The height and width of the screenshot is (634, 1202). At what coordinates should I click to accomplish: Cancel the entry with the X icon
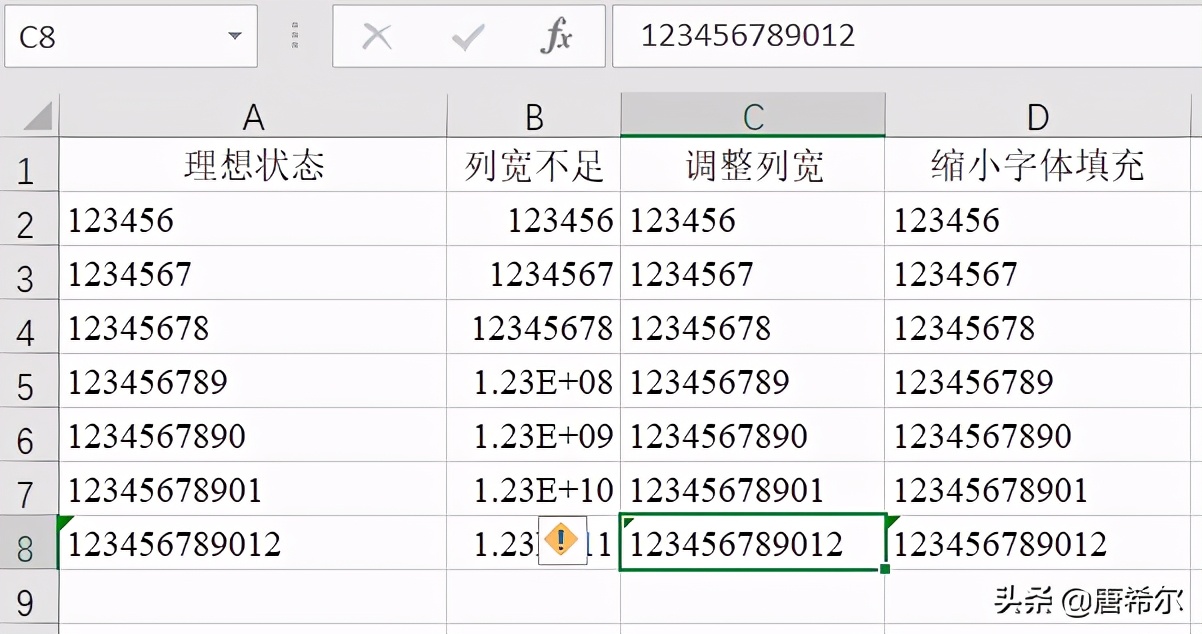[x=377, y=36]
